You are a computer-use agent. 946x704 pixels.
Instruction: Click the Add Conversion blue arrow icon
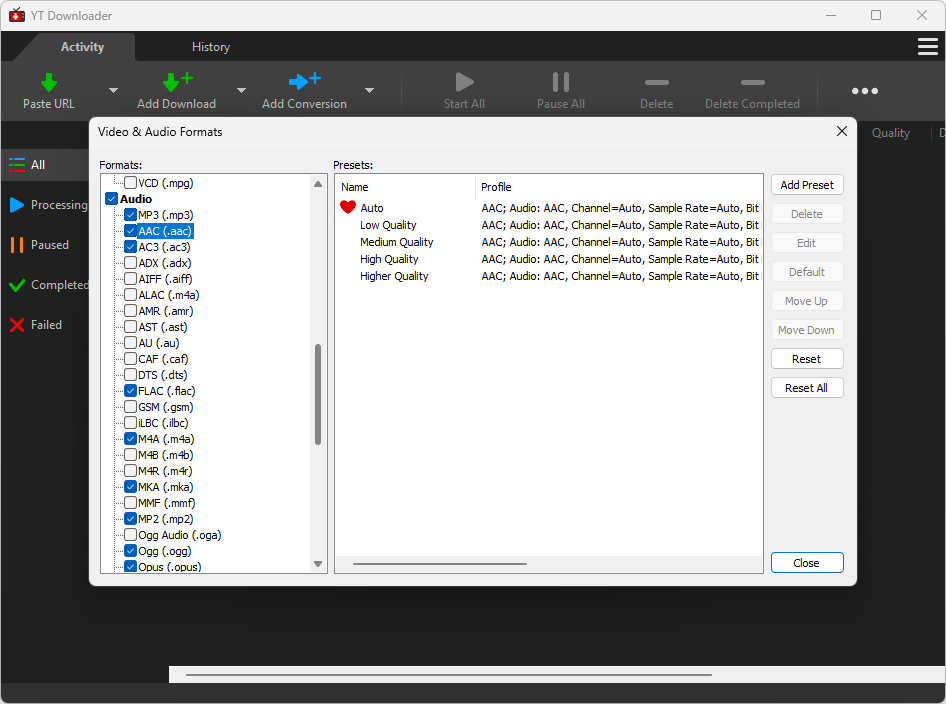pyautogui.click(x=305, y=80)
